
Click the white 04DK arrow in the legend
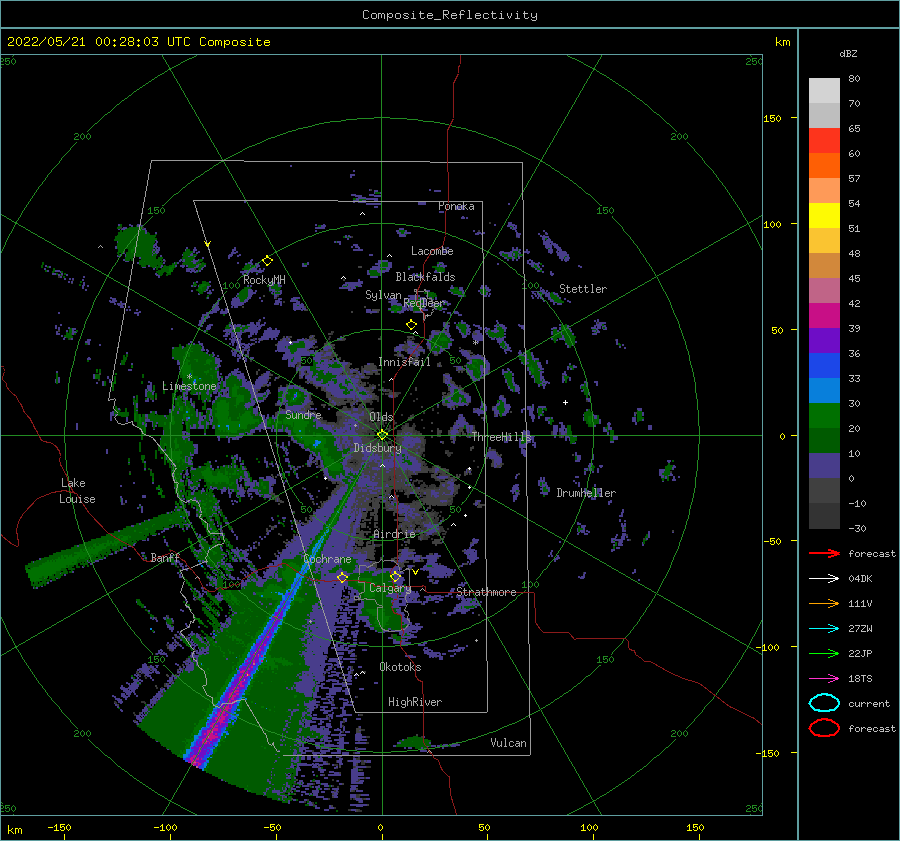(824, 579)
